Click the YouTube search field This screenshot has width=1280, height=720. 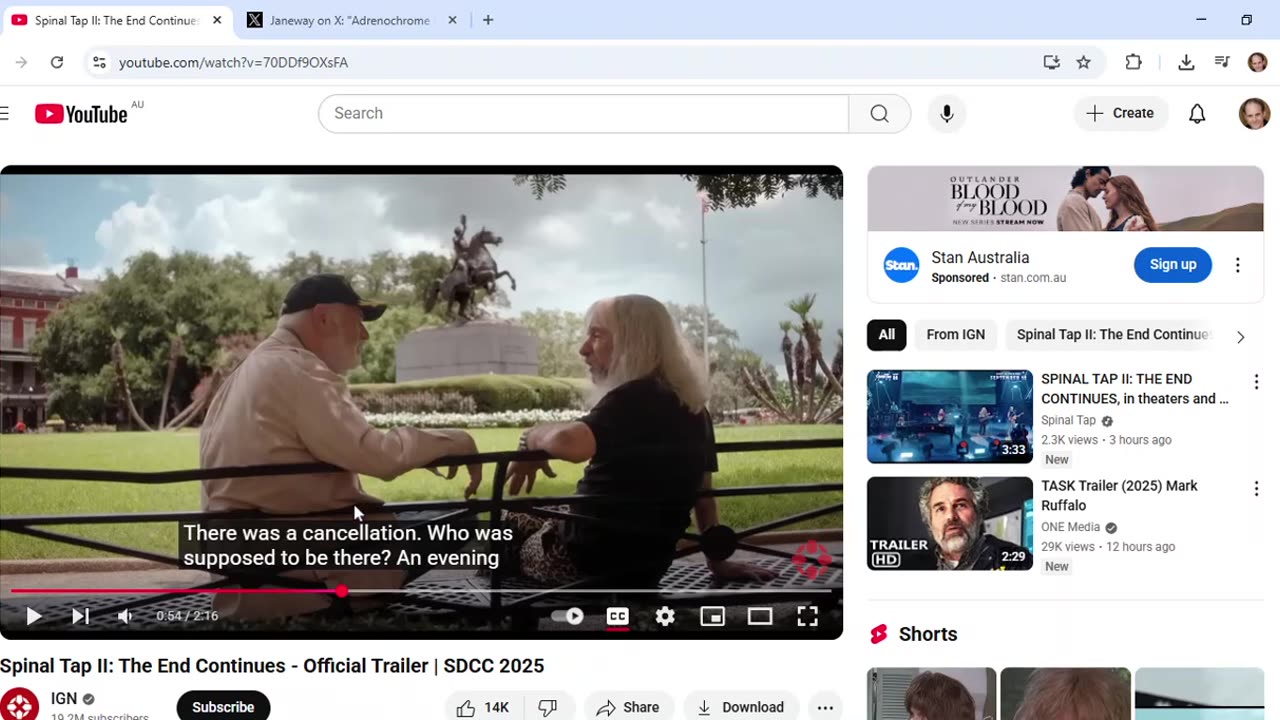tap(583, 113)
